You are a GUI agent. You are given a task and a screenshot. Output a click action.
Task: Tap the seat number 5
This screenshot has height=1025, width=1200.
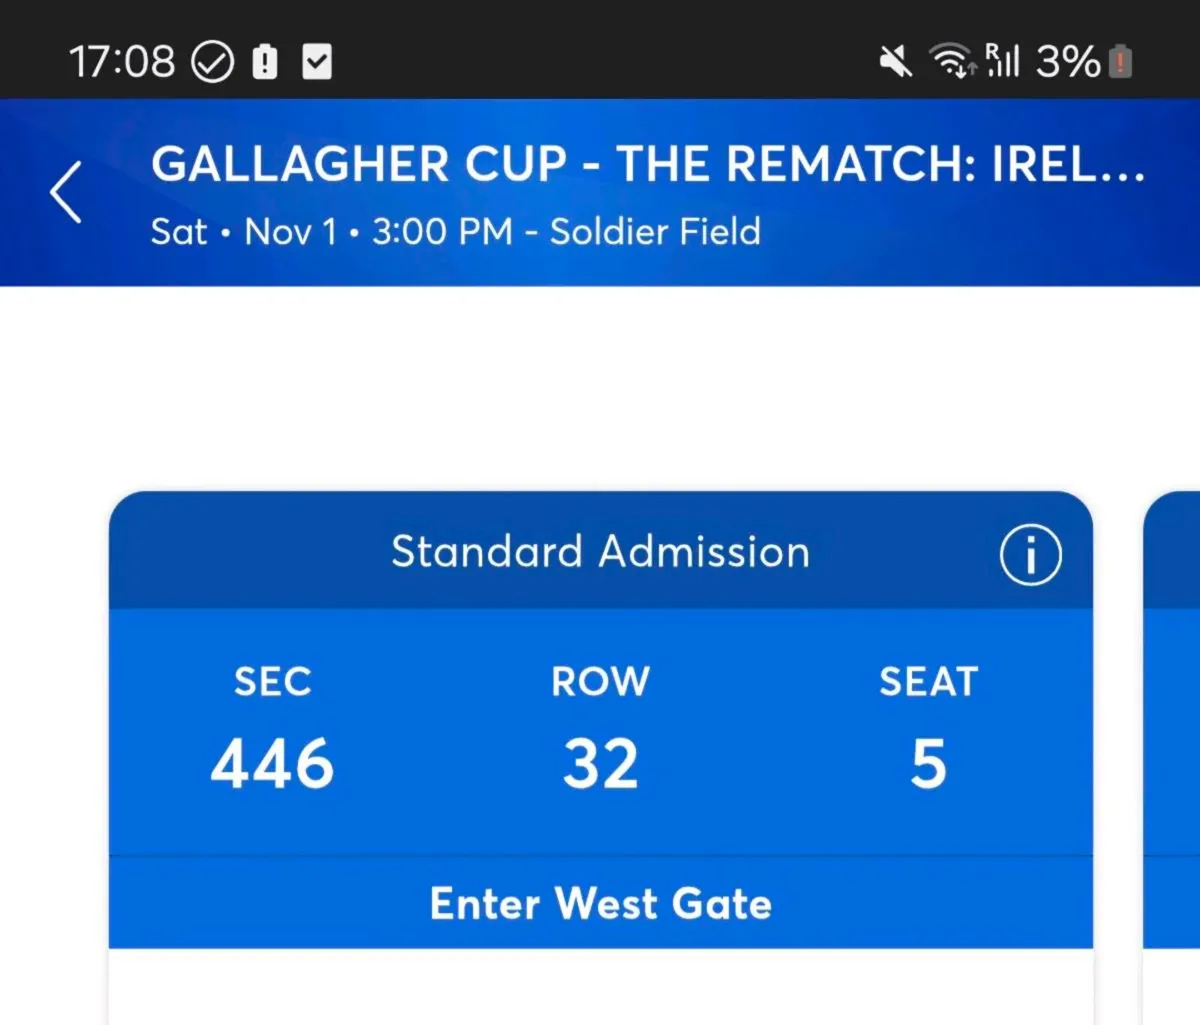[928, 764]
